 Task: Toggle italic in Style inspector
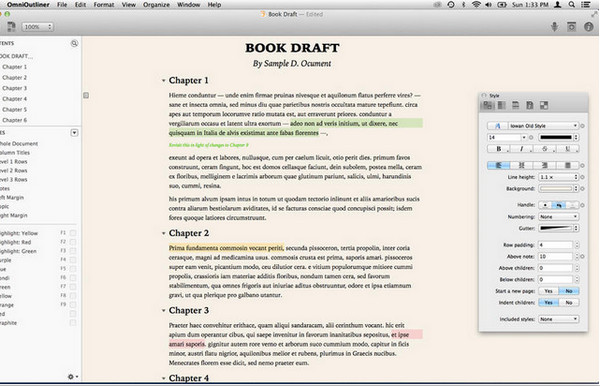tap(521, 149)
